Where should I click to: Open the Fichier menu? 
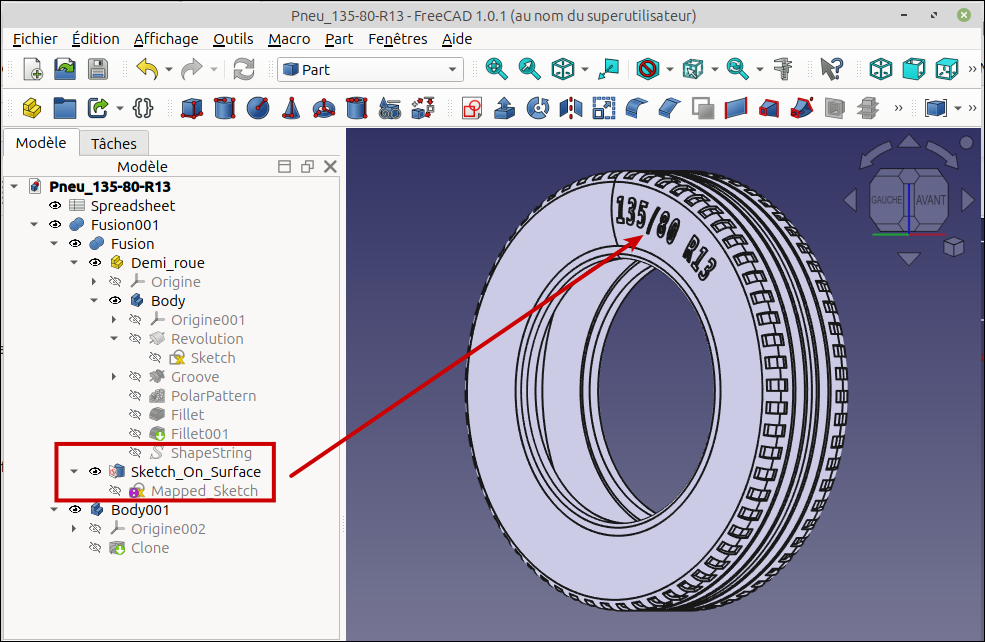click(35, 39)
